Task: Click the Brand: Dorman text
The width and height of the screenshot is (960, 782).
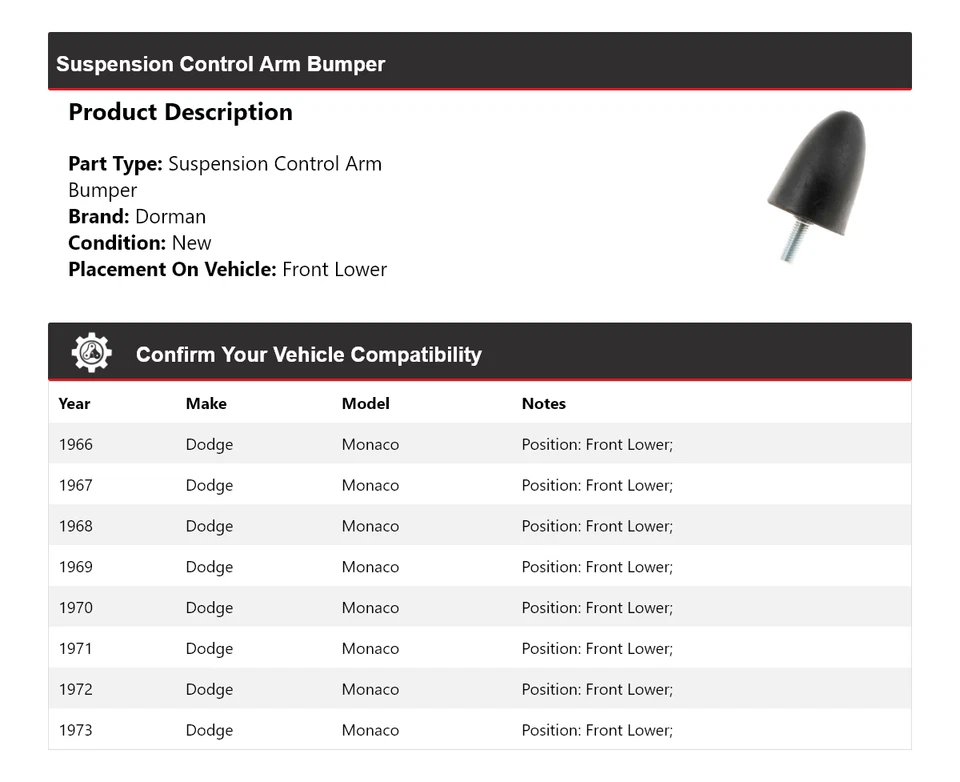Action: point(137,216)
